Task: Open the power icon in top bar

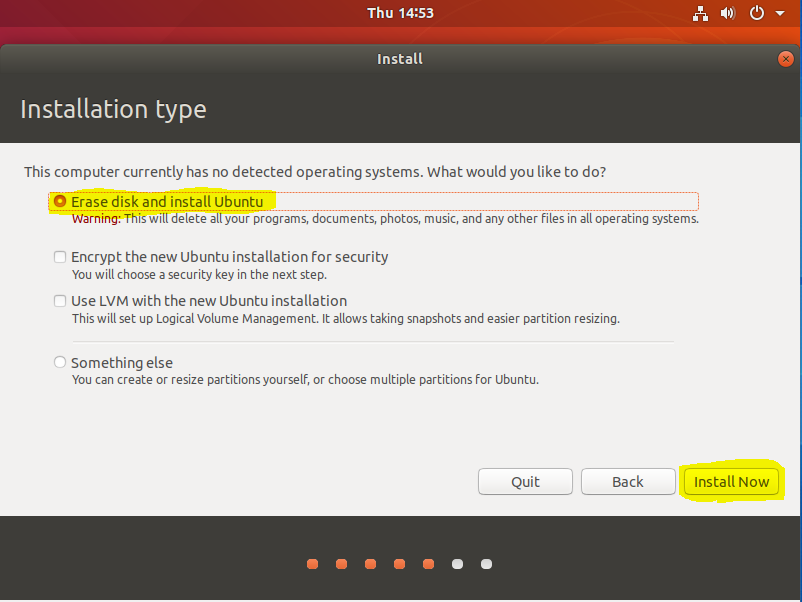Action: pos(756,13)
